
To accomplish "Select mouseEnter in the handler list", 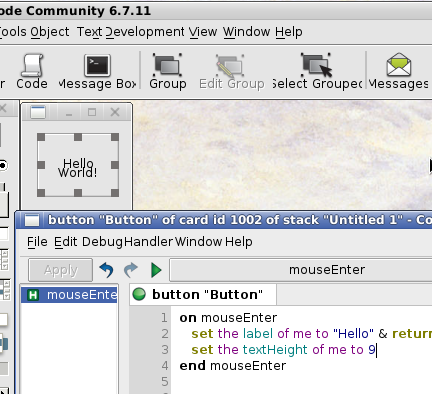I will (69, 295).
